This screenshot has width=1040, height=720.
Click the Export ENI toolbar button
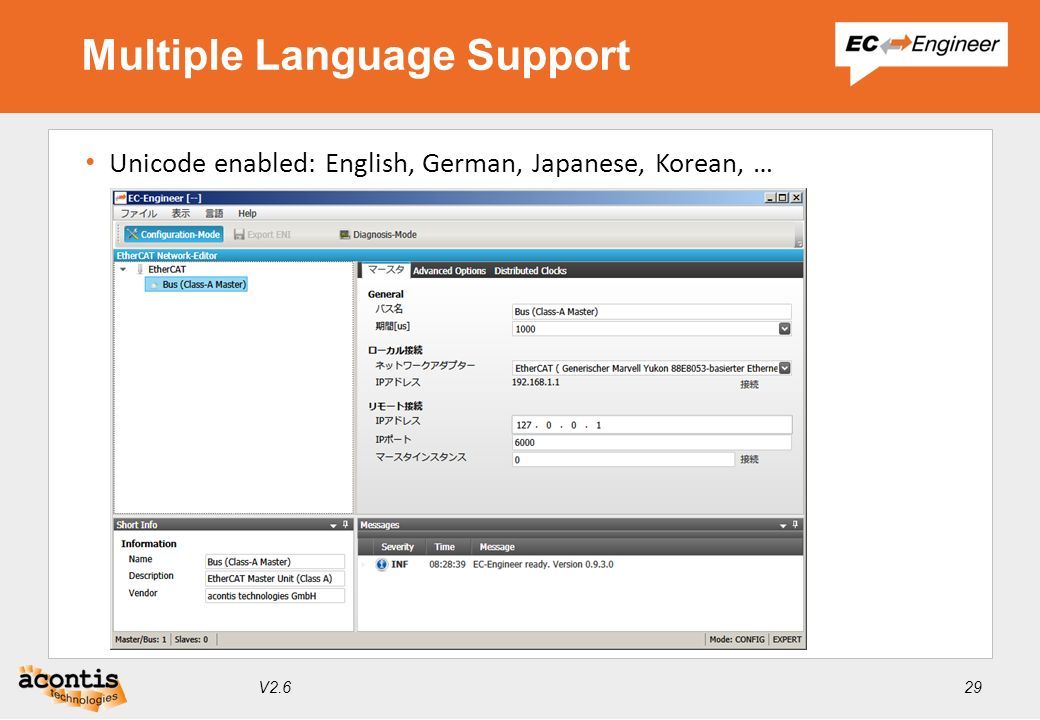point(262,235)
